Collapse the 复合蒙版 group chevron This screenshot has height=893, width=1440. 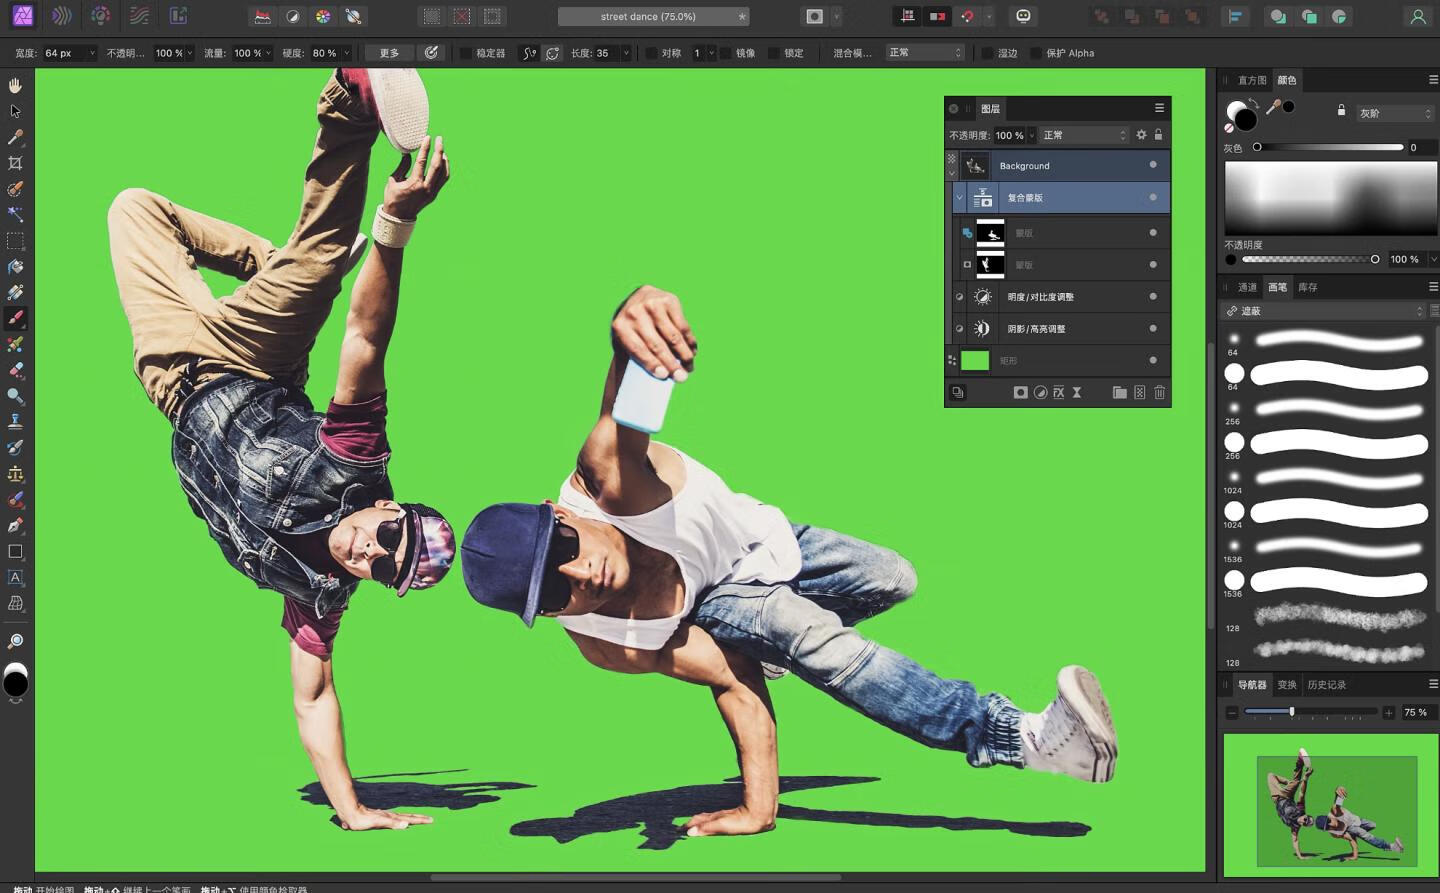959,197
